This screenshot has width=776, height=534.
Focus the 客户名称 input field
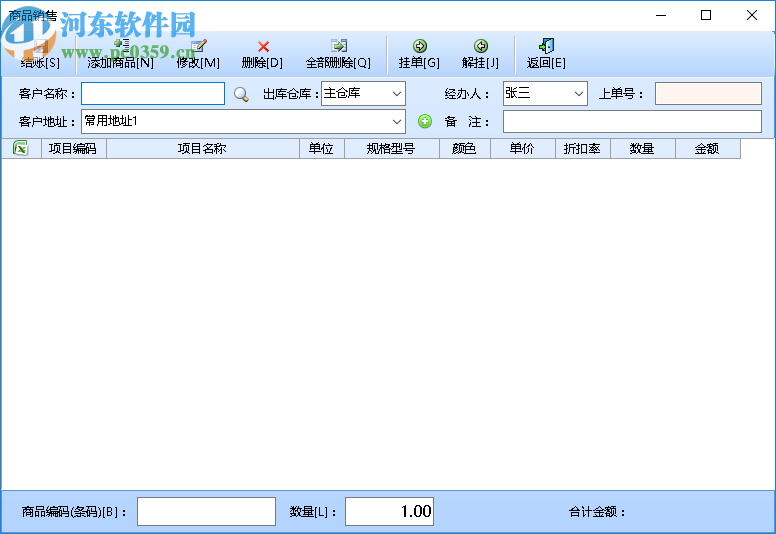pyautogui.click(x=153, y=94)
